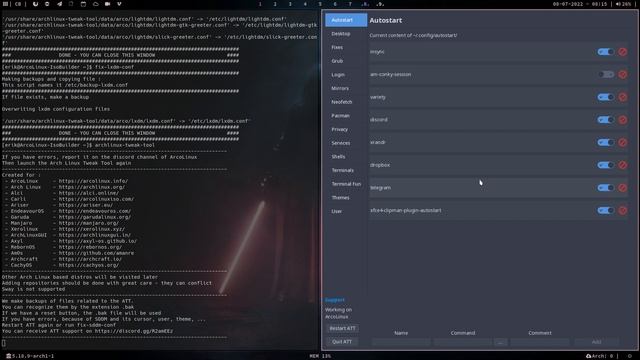This screenshot has width=640, height=360.
Task: Toggle discord autostart switch
Action: [606, 120]
